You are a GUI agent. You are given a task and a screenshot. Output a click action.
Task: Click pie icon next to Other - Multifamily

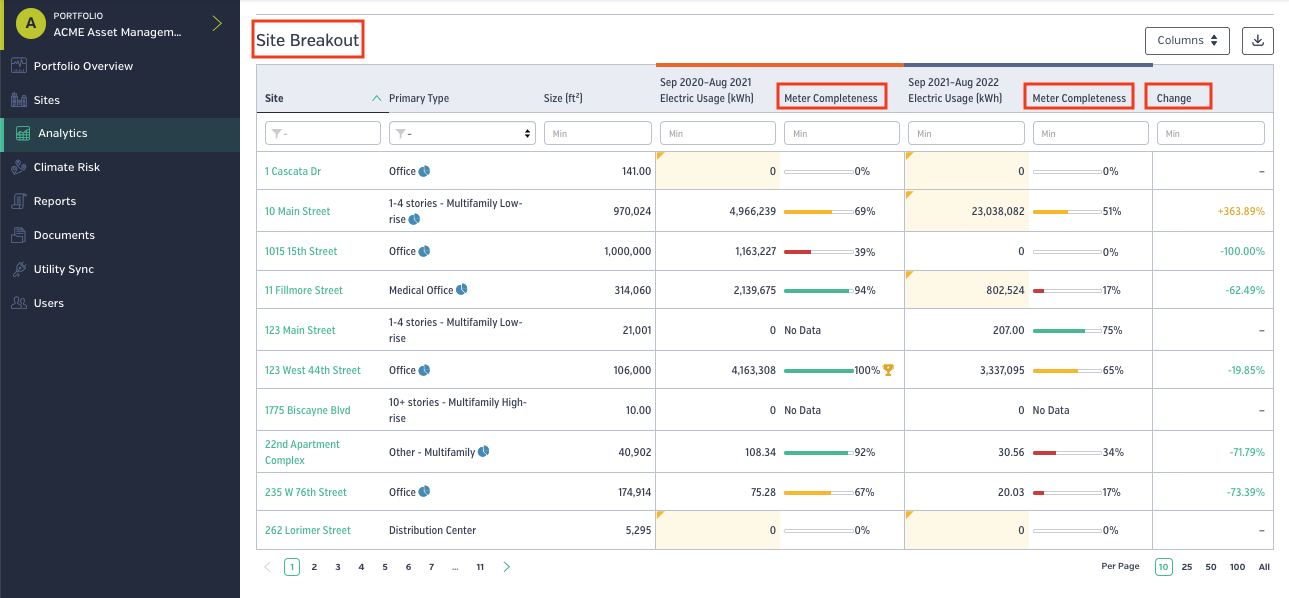484,452
